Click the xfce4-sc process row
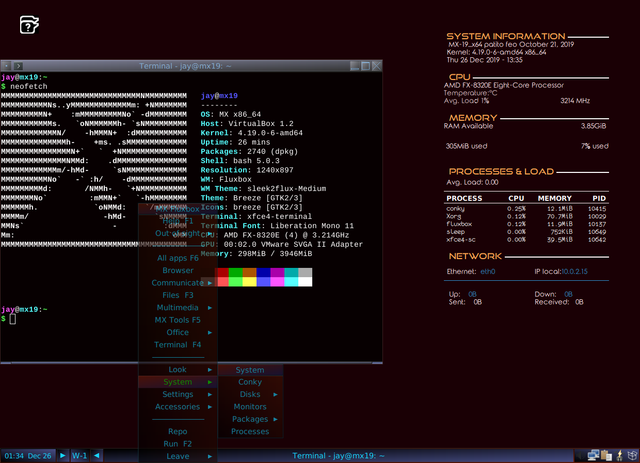The height and width of the screenshot is (463, 640). point(526,240)
